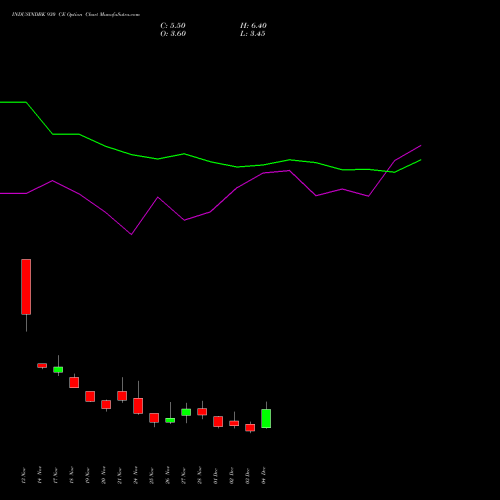The width and height of the screenshot is (500, 500).
Task: Click the red candlestick above 24 Nov
Action: coord(138,406)
